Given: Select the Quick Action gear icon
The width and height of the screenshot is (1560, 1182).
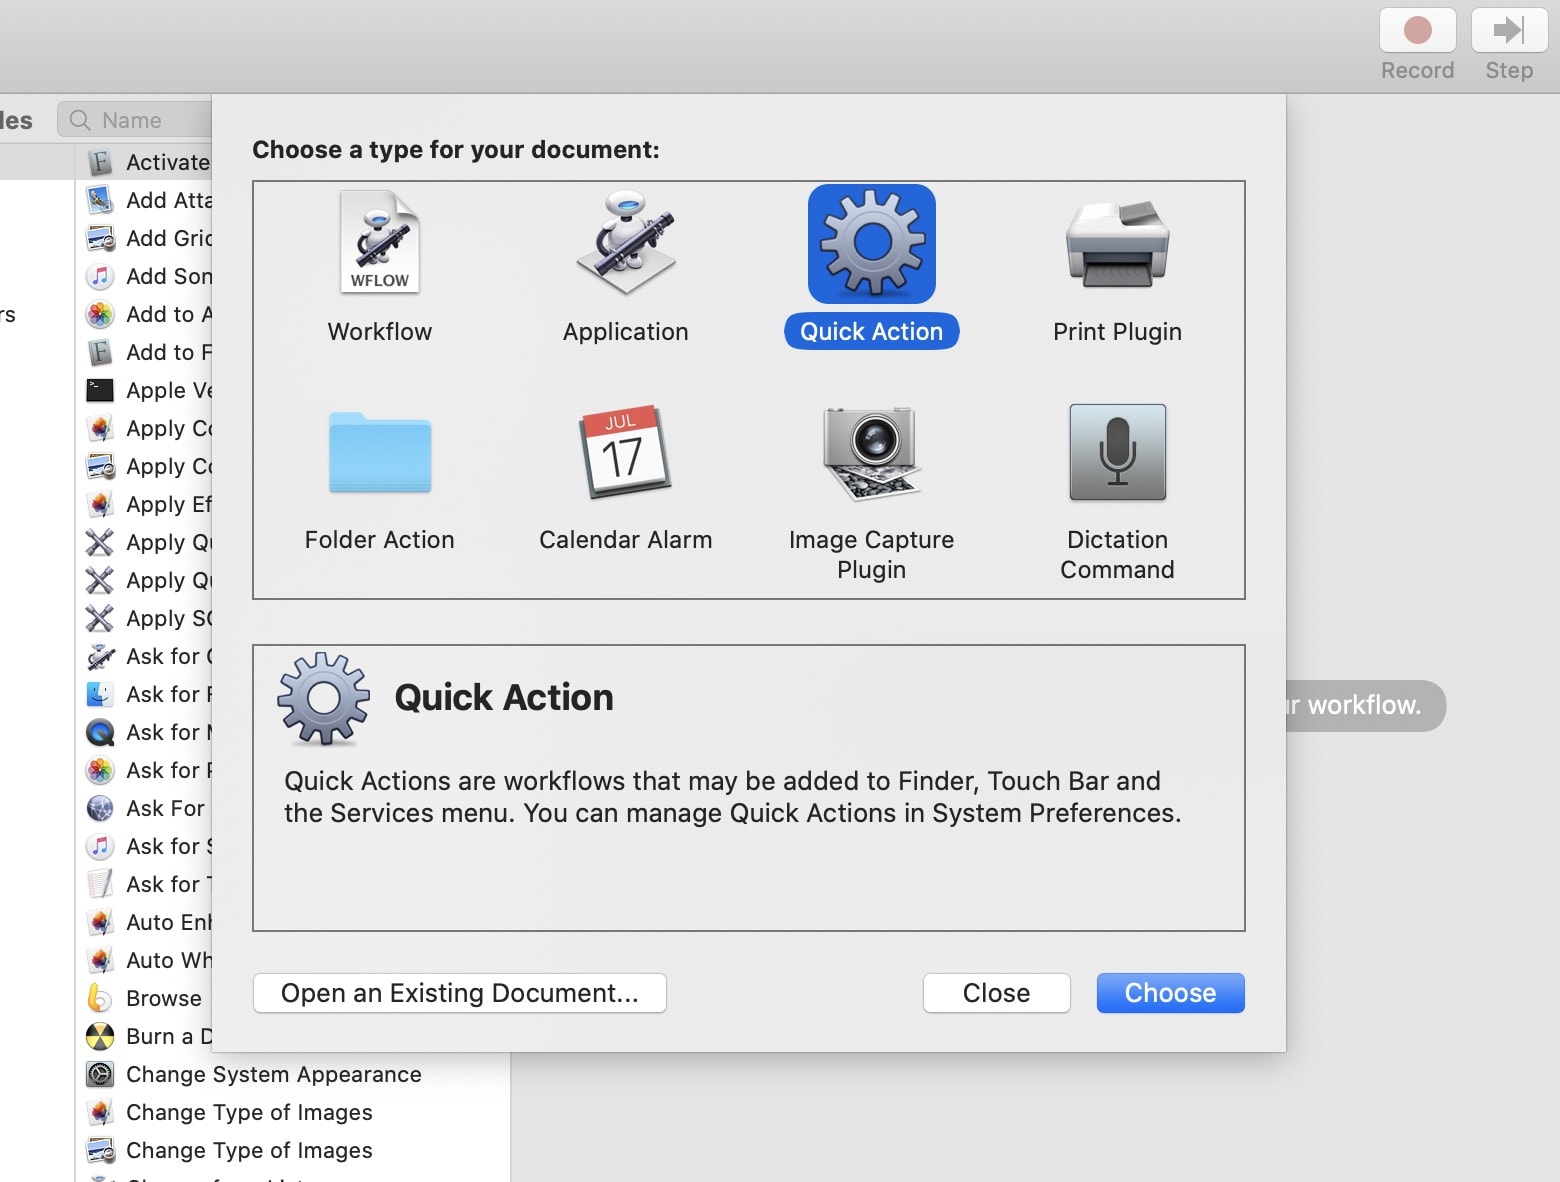Looking at the screenshot, I should tap(871, 243).
